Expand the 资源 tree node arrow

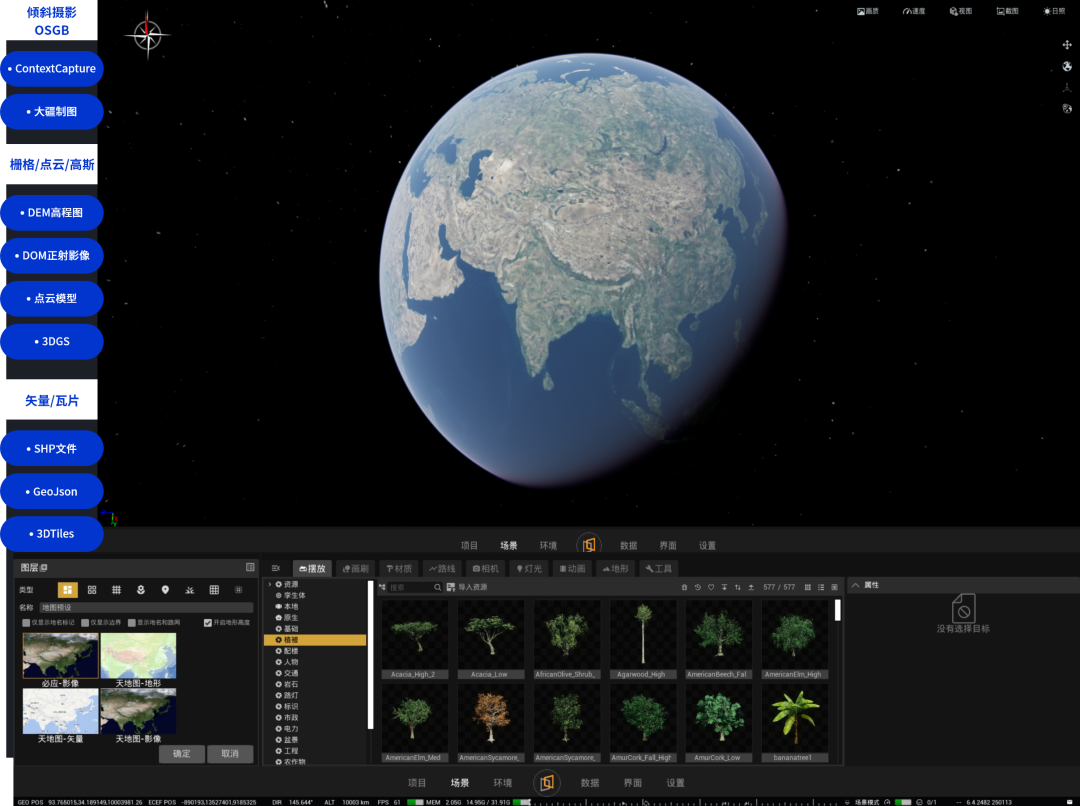tap(270, 584)
